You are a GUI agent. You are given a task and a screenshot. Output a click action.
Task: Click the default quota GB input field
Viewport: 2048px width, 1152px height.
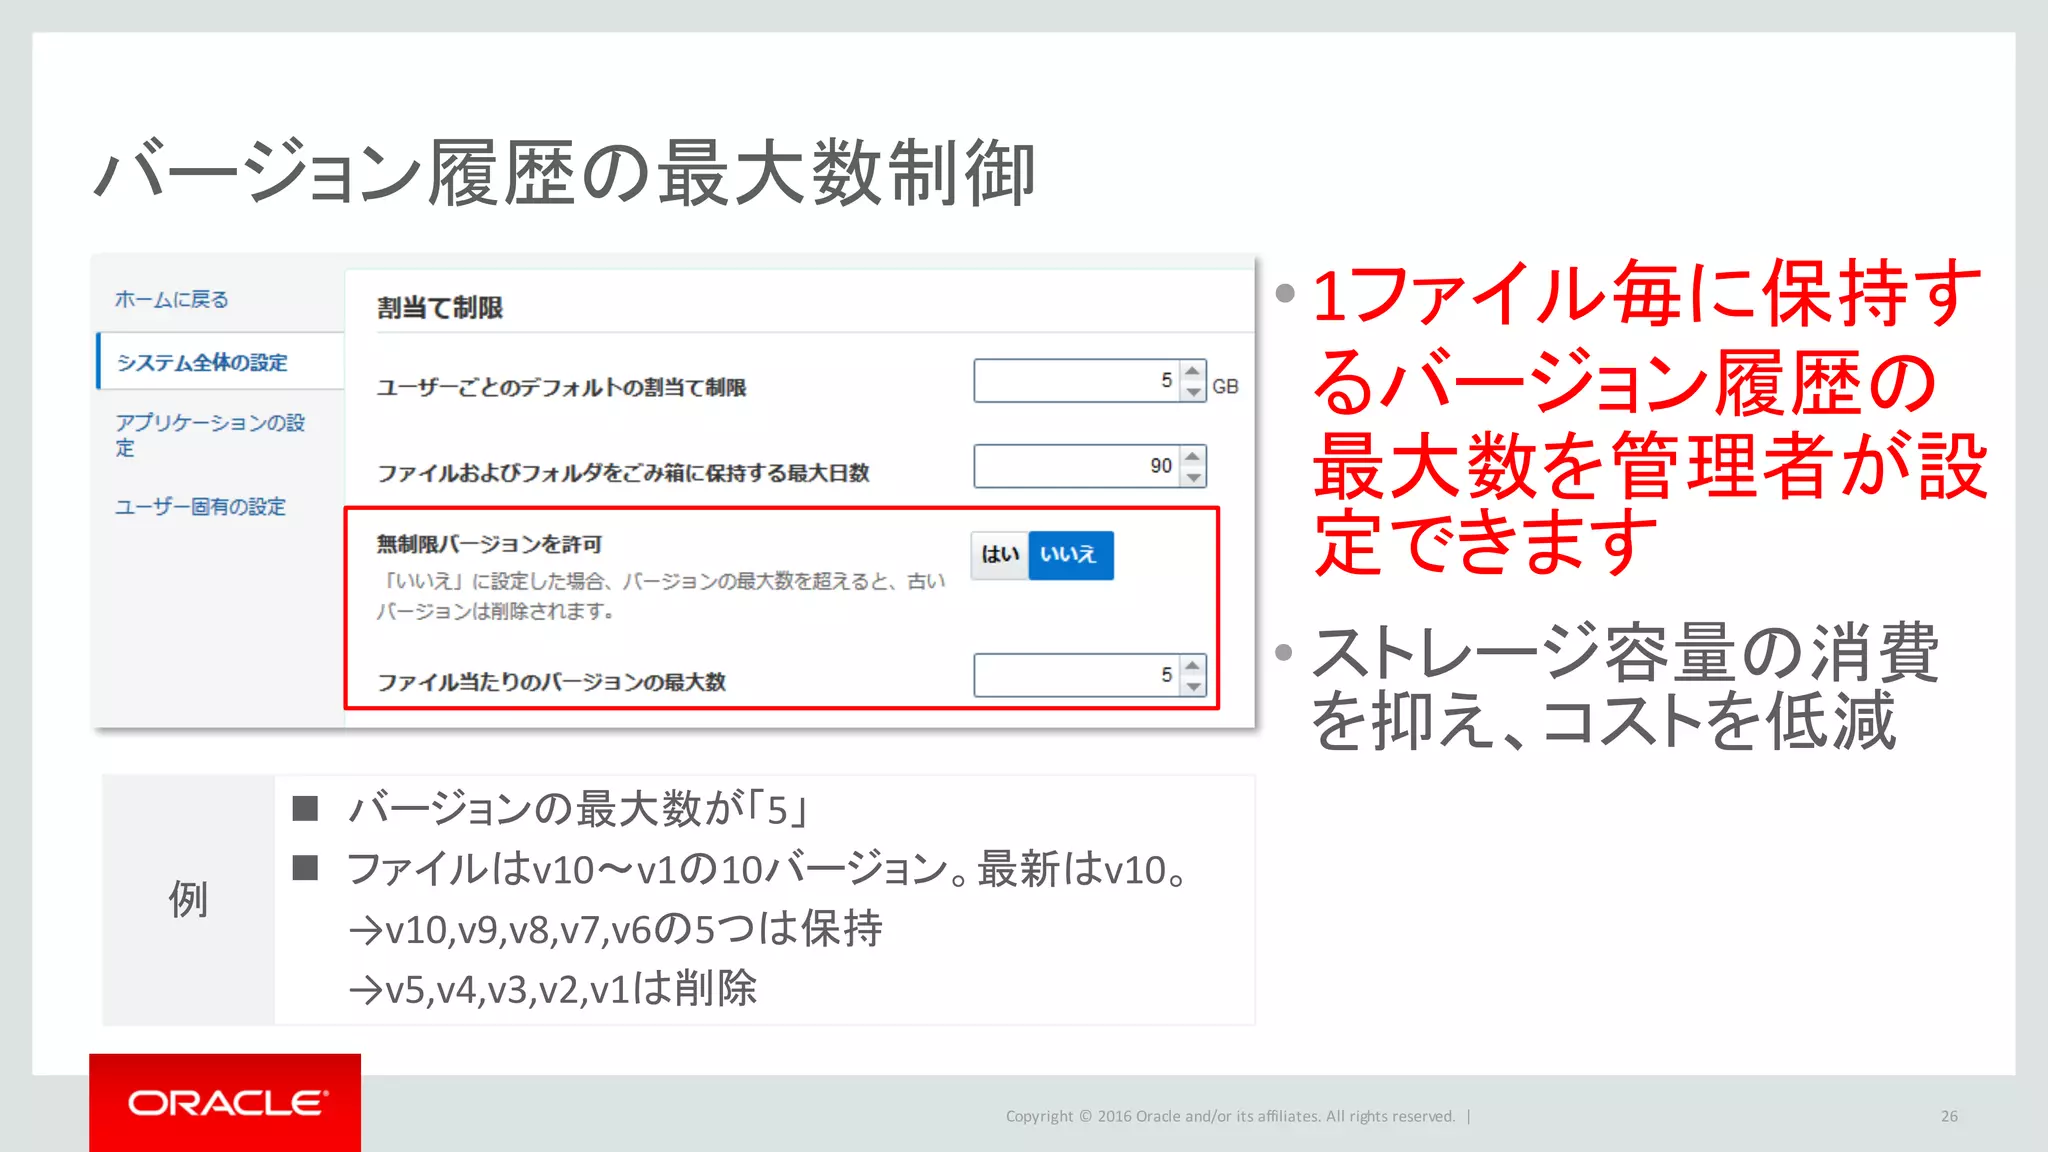tap(1076, 381)
